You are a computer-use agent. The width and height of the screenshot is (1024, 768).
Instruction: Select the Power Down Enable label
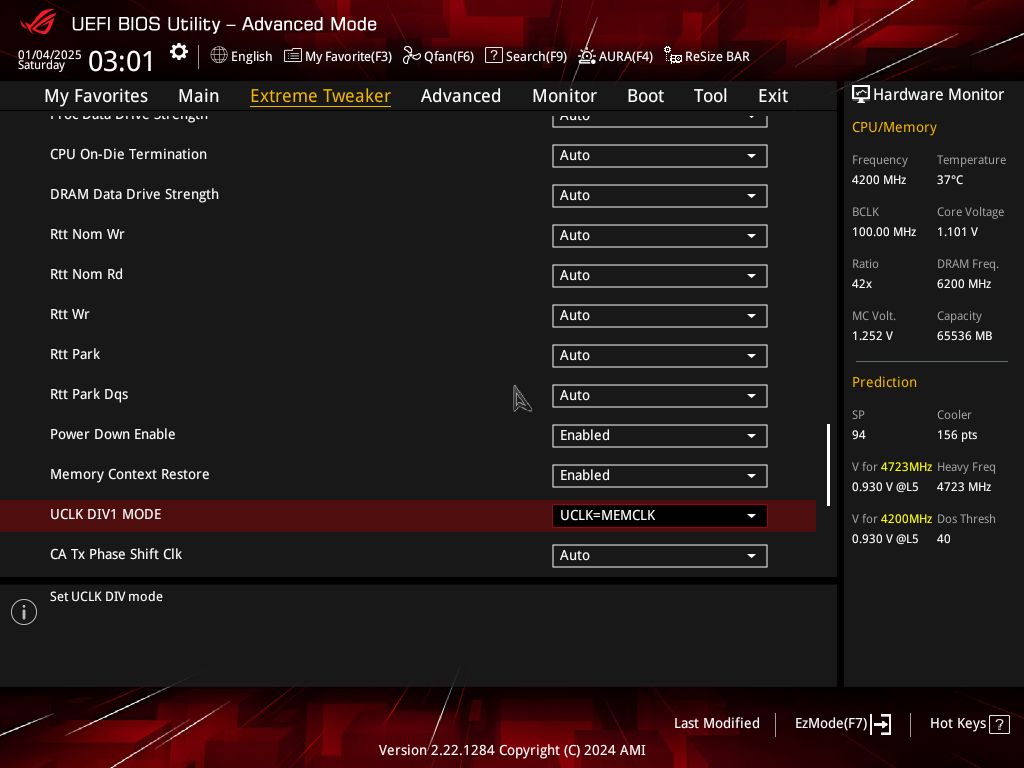click(x=112, y=434)
